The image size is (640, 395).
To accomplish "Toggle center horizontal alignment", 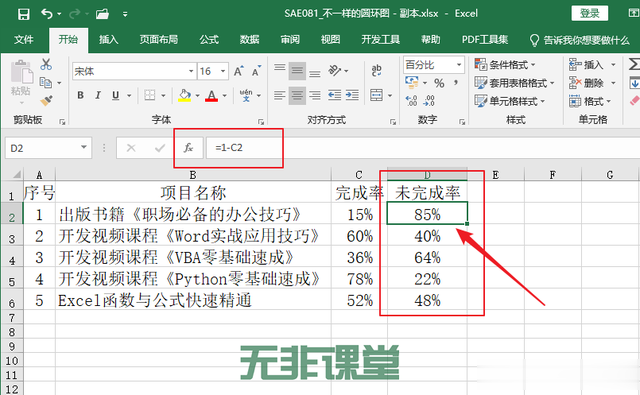I will pyautogui.click(x=297, y=95).
